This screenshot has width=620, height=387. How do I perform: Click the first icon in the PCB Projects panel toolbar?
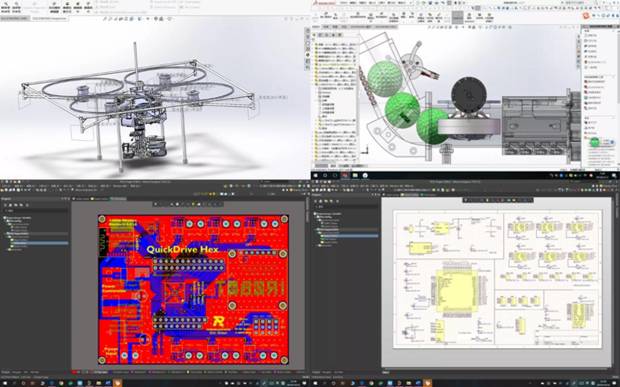[6, 205]
